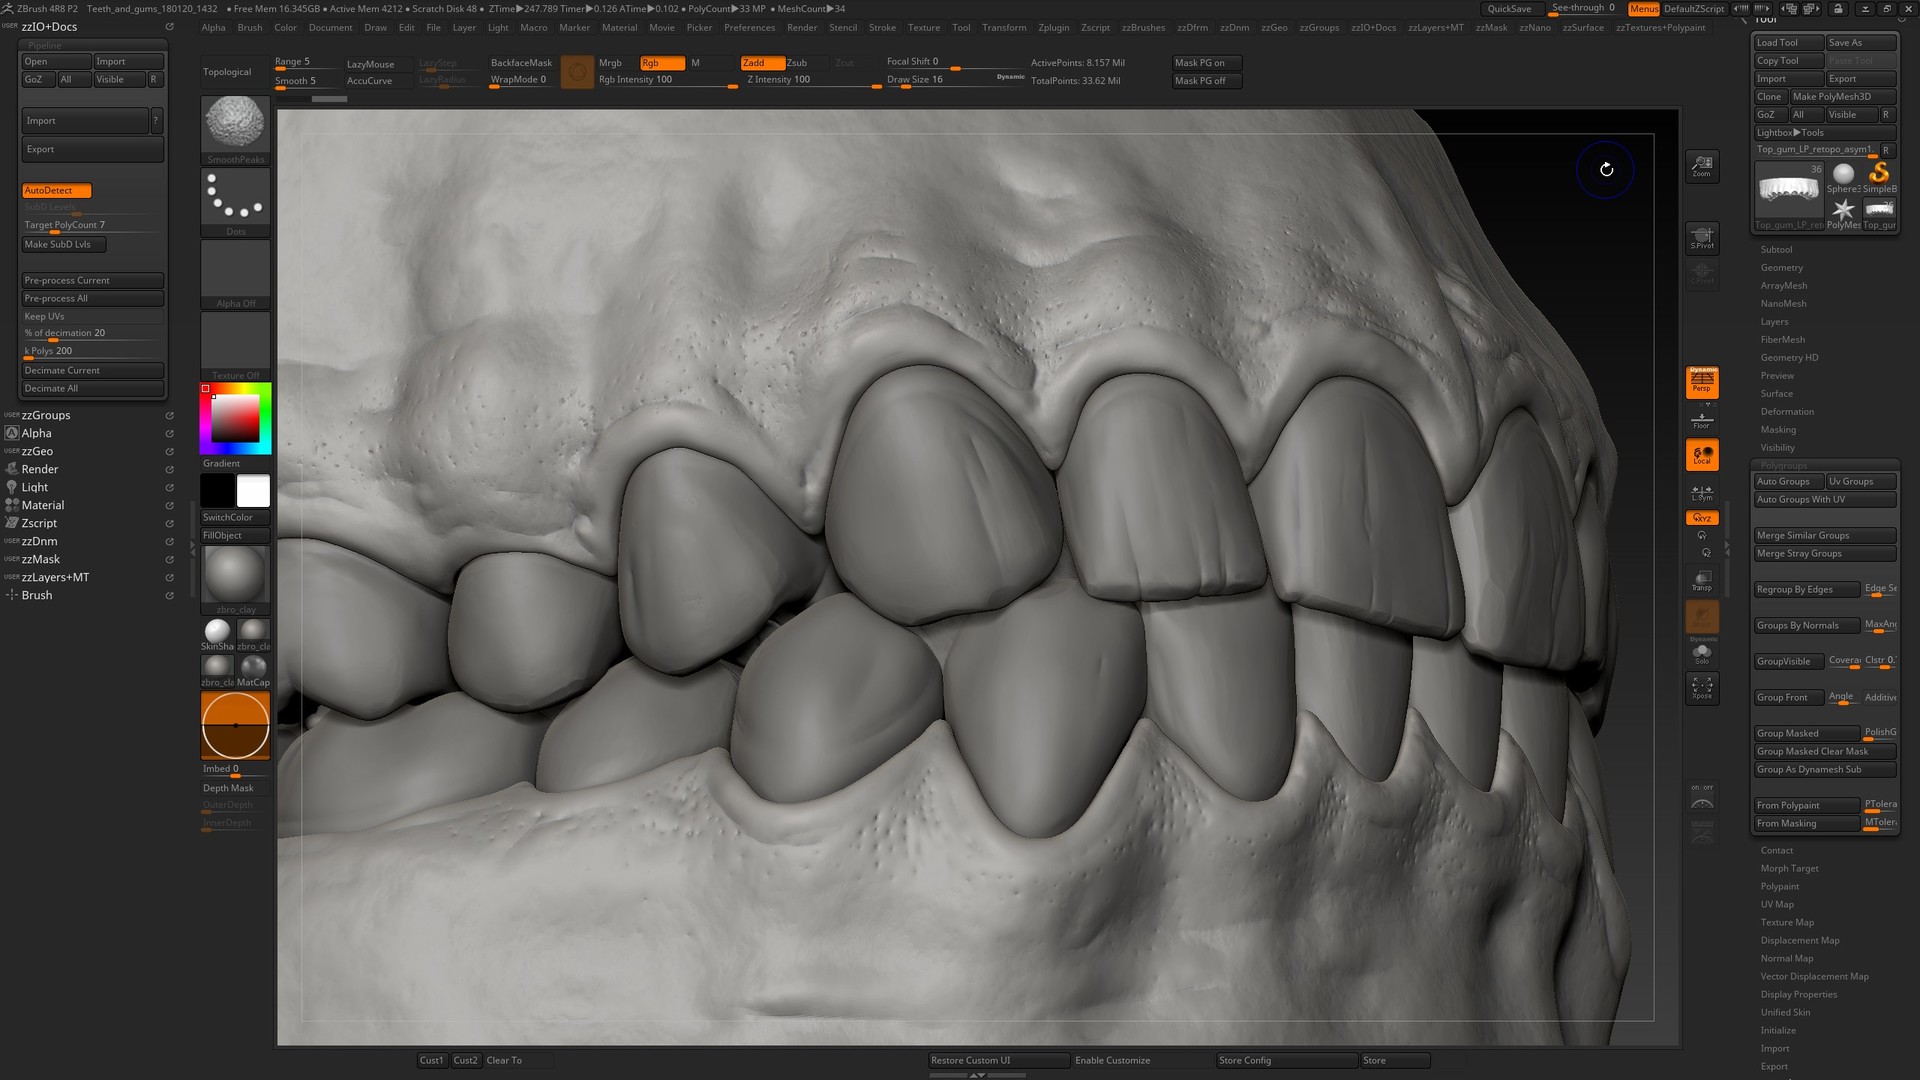Enable the Transp transparency icon
Viewport: 1920px width, 1080px height.
coord(1702,580)
